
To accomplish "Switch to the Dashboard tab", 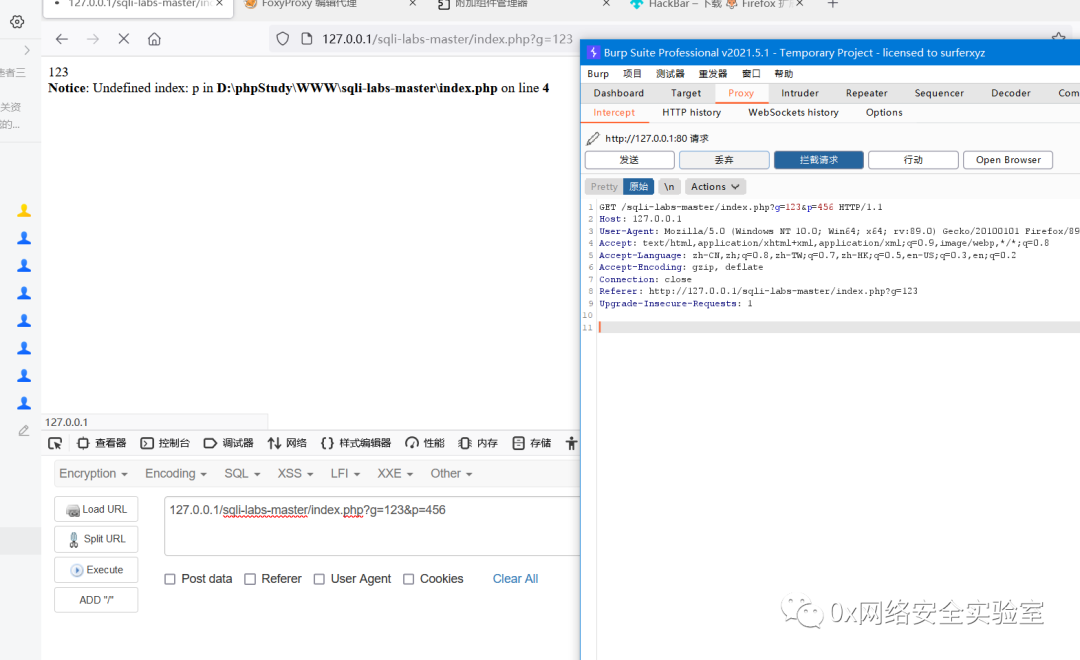I will click(619, 93).
